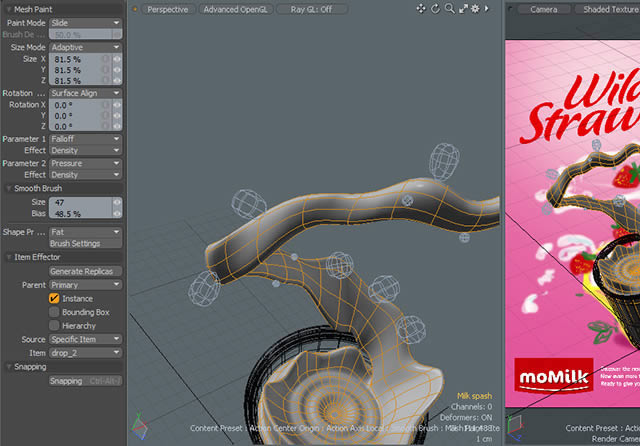Open Parameter 2 dropdown showing Pressure
The width and height of the screenshot is (640, 446).
[85, 163]
